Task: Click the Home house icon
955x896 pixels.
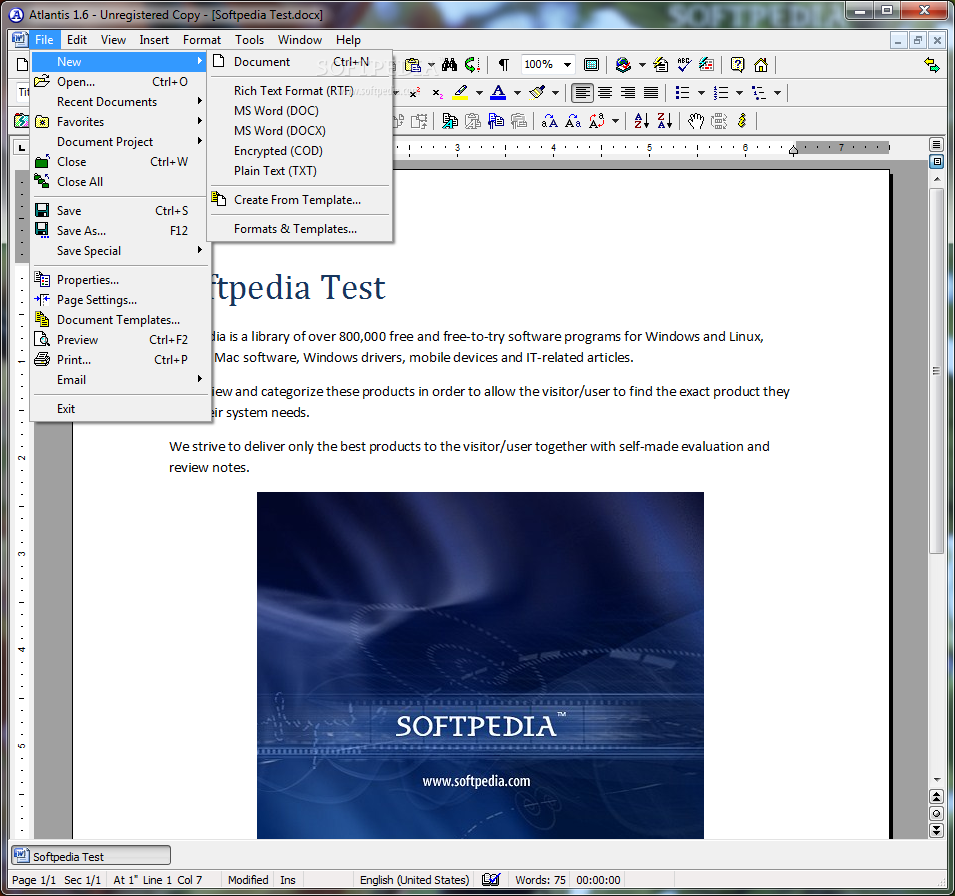Action: pyautogui.click(x=761, y=65)
